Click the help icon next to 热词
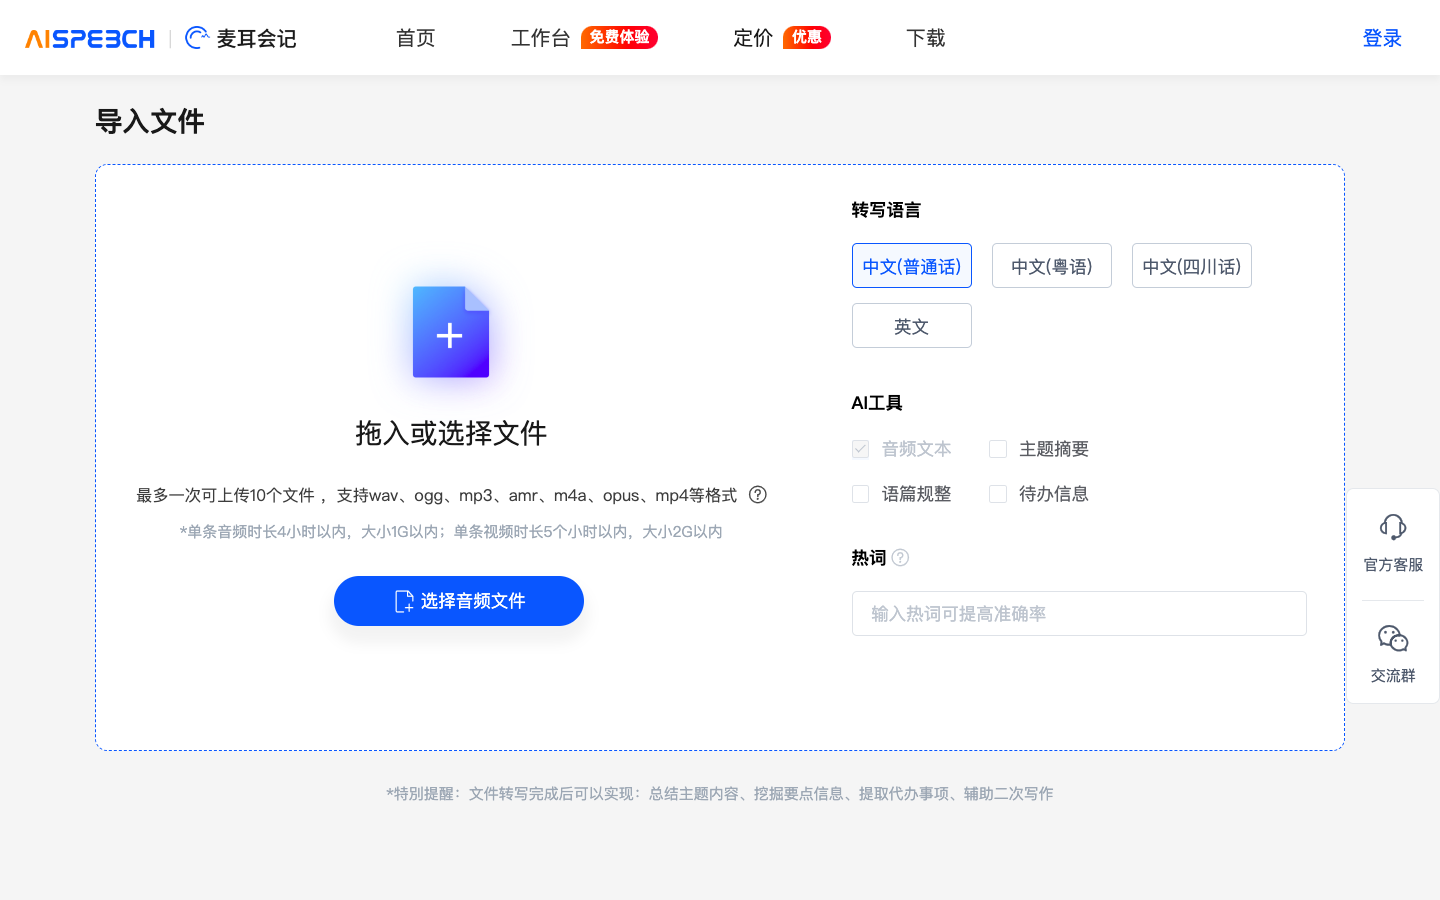The width and height of the screenshot is (1440, 900). (900, 558)
